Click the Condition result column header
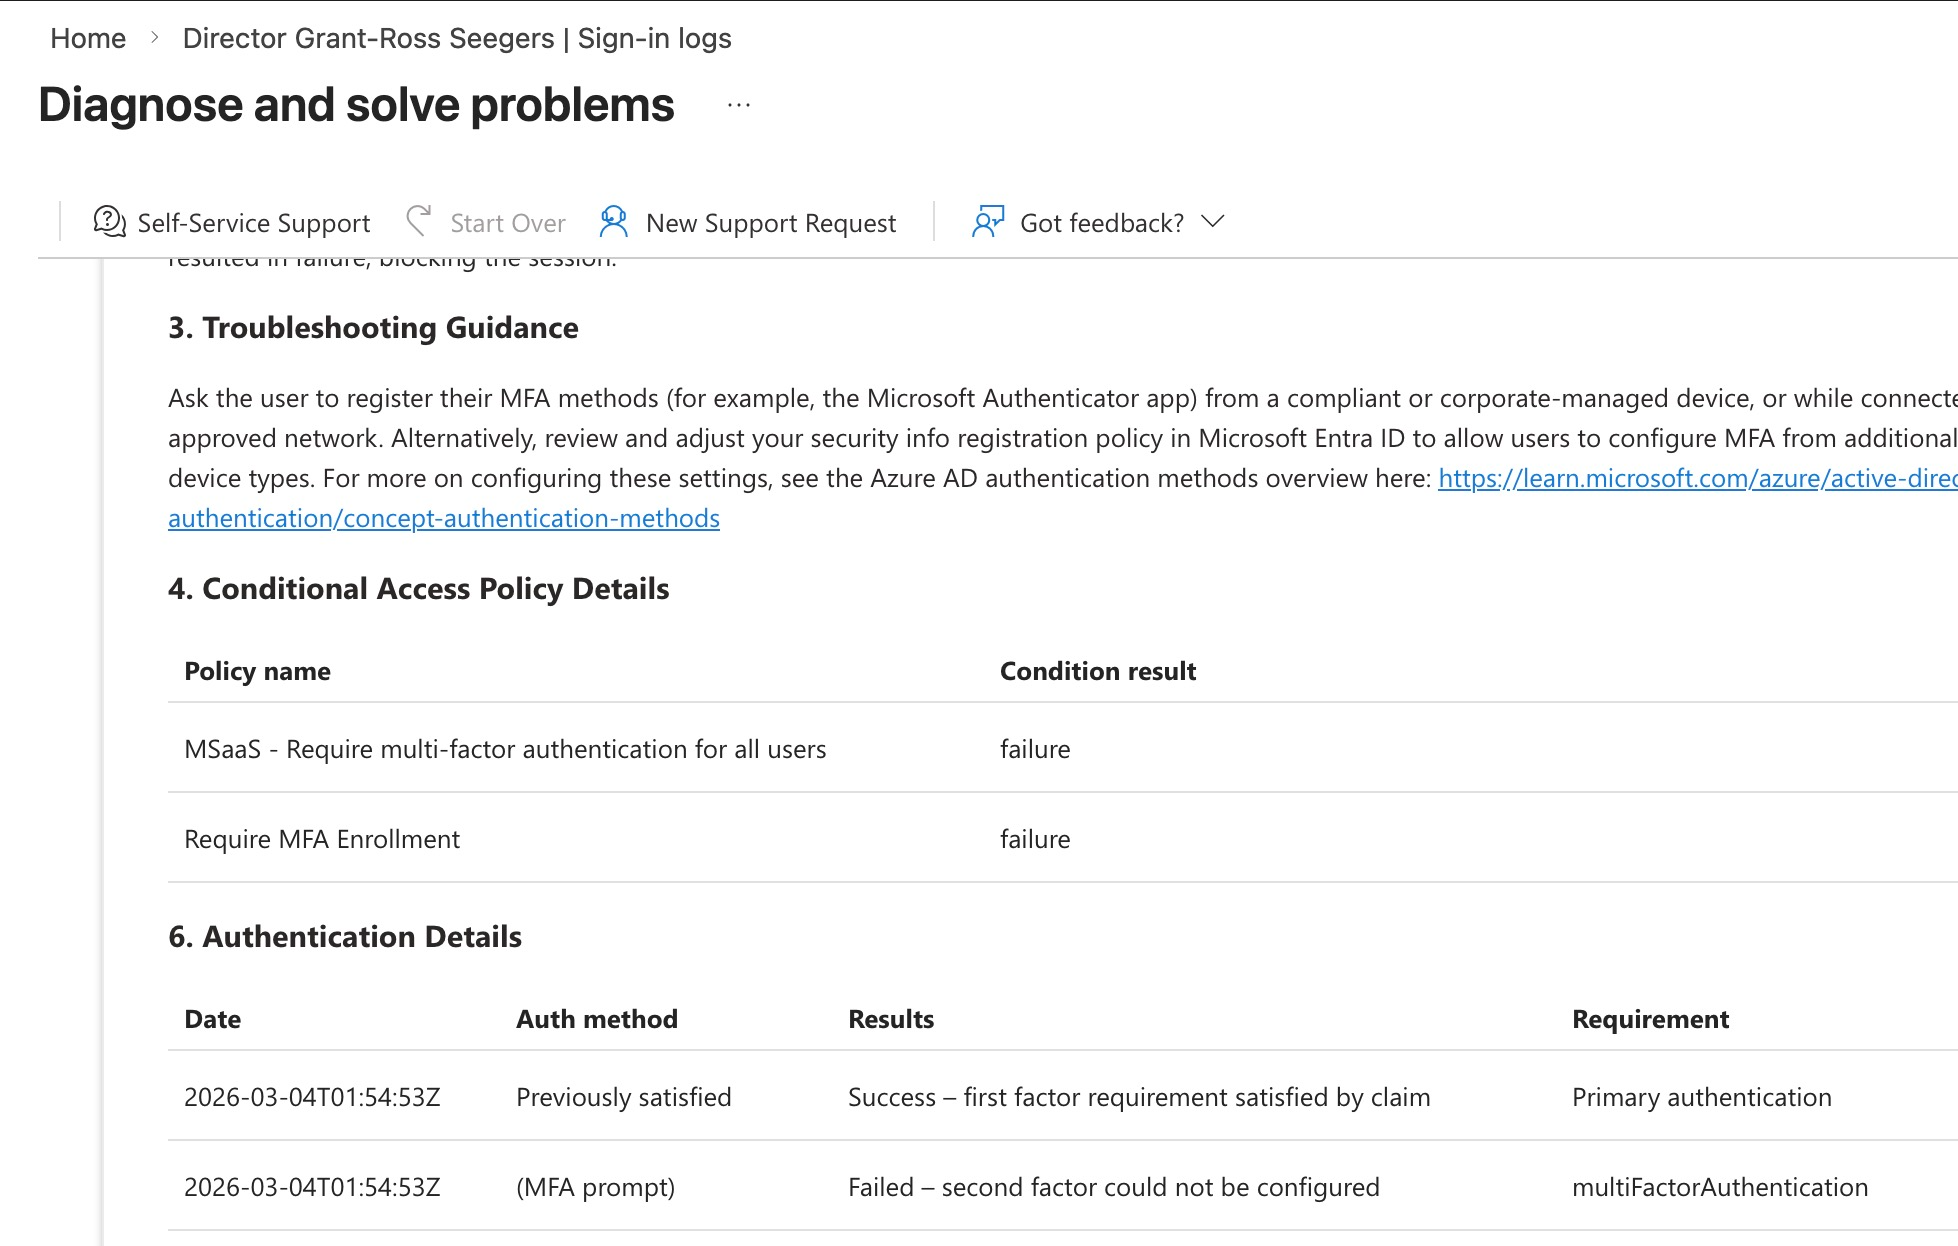 1097,671
